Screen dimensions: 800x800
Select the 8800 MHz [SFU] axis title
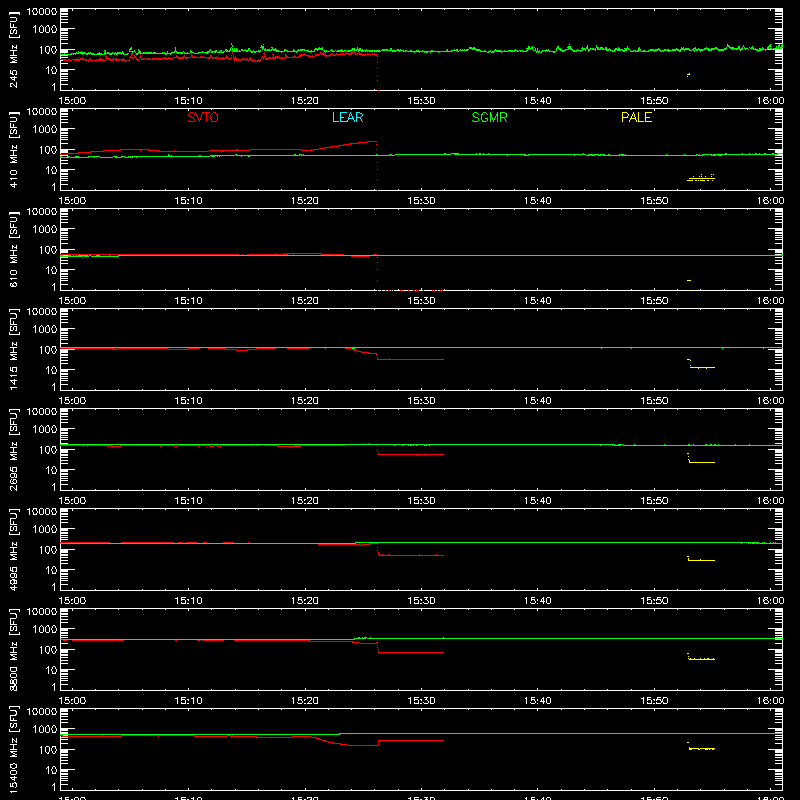(14, 650)
